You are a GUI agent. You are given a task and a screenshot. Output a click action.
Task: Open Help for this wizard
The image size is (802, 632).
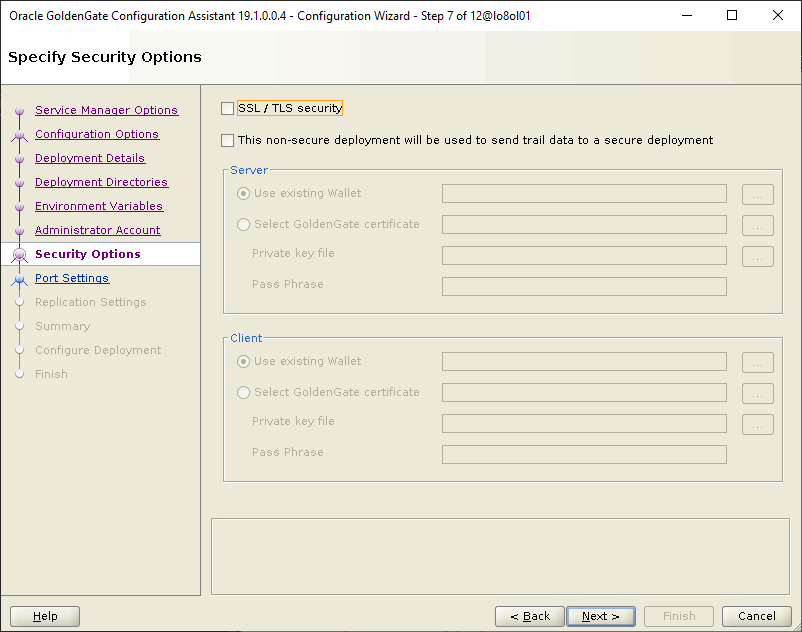[x=45, y=616]
